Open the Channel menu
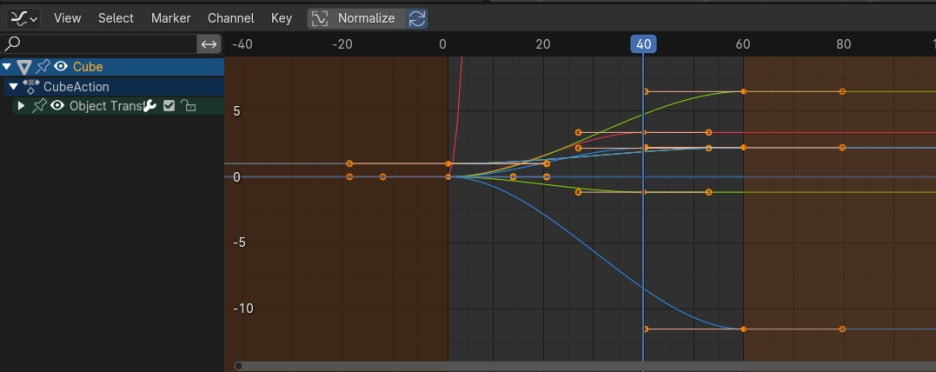 pyautogui.click(x=230, y=19)
